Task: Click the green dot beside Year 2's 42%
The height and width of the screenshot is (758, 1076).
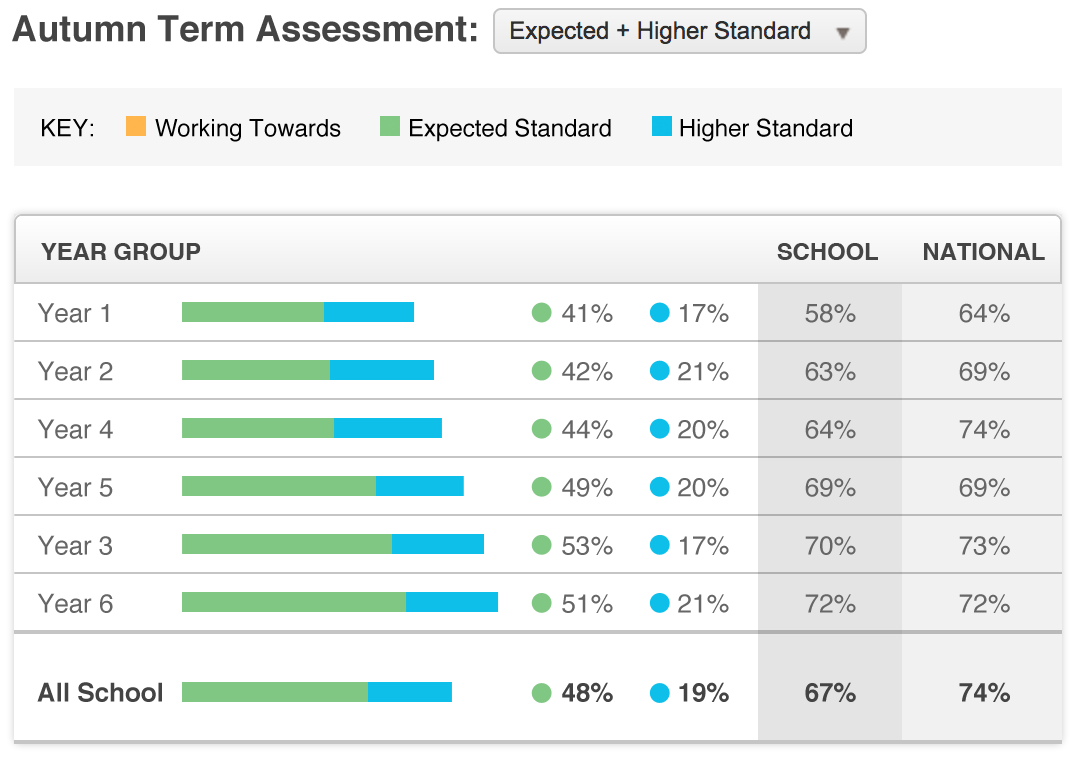Action: point(542,371)
